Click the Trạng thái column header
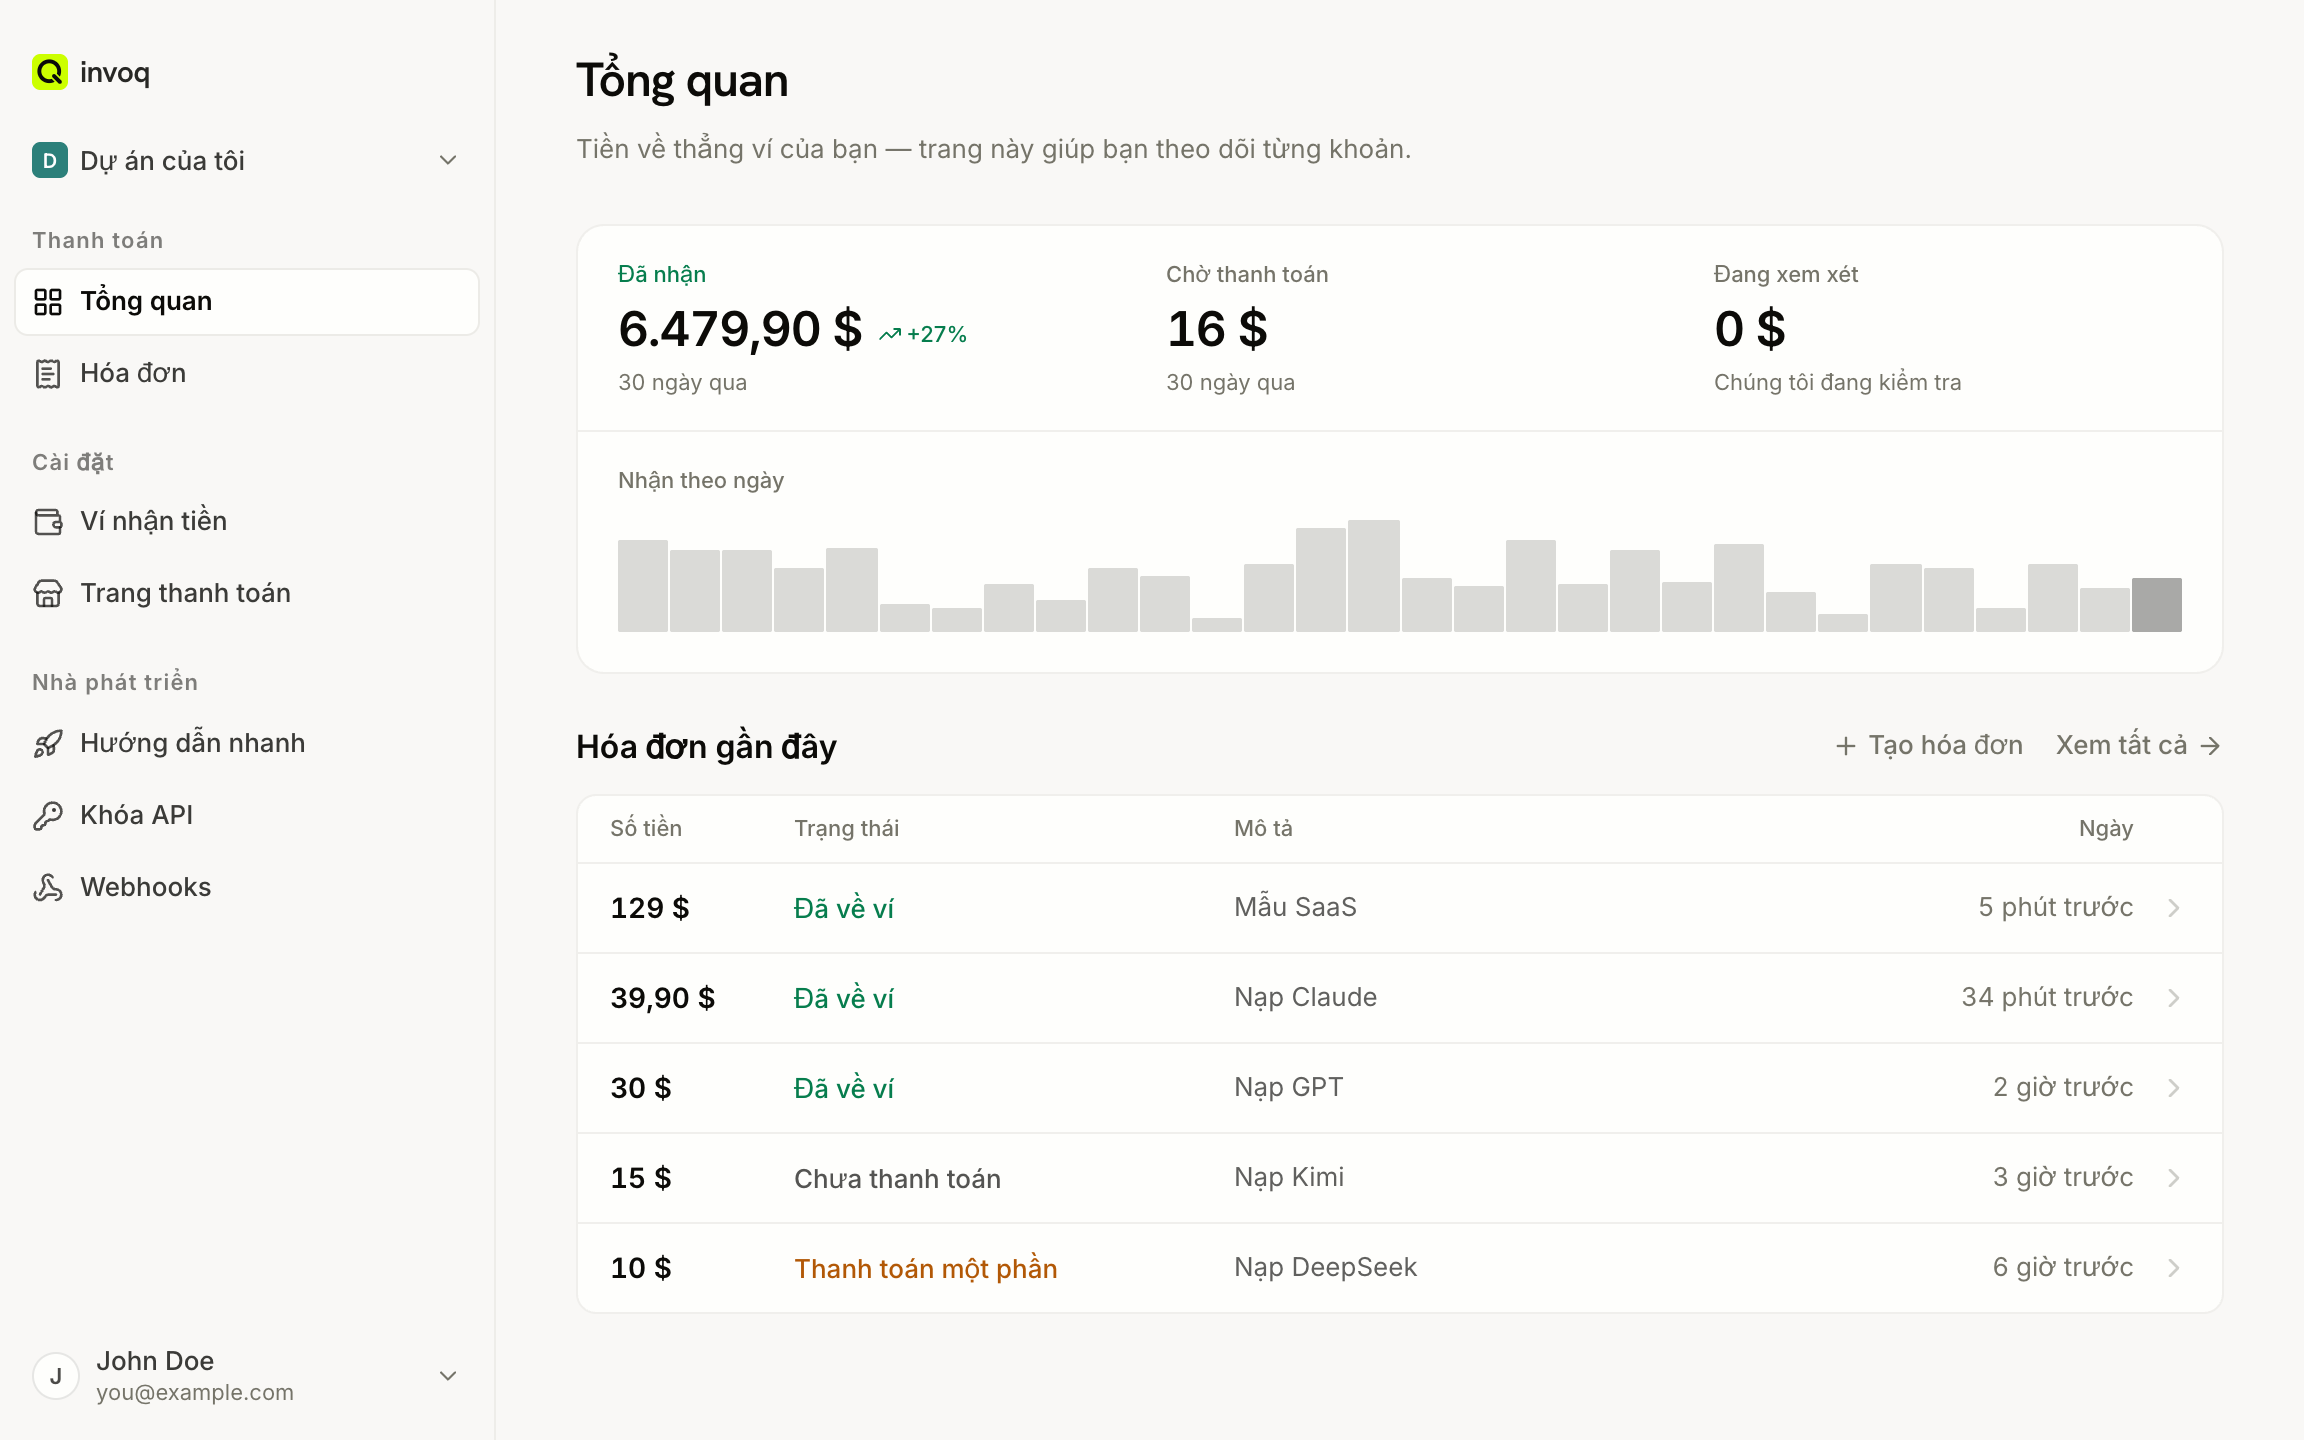The image size is (2304, 1440). [x=847, y=829]
